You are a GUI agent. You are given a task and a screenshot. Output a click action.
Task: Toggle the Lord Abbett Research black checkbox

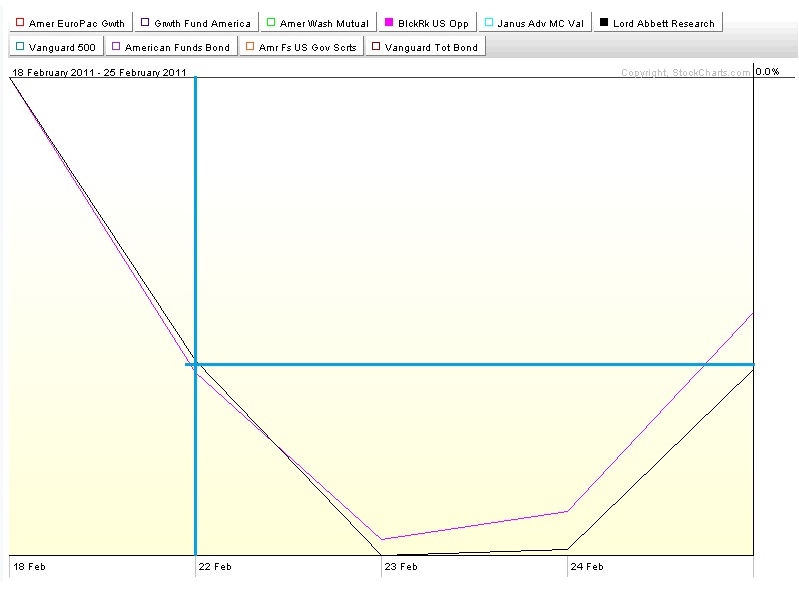[604, 22]
